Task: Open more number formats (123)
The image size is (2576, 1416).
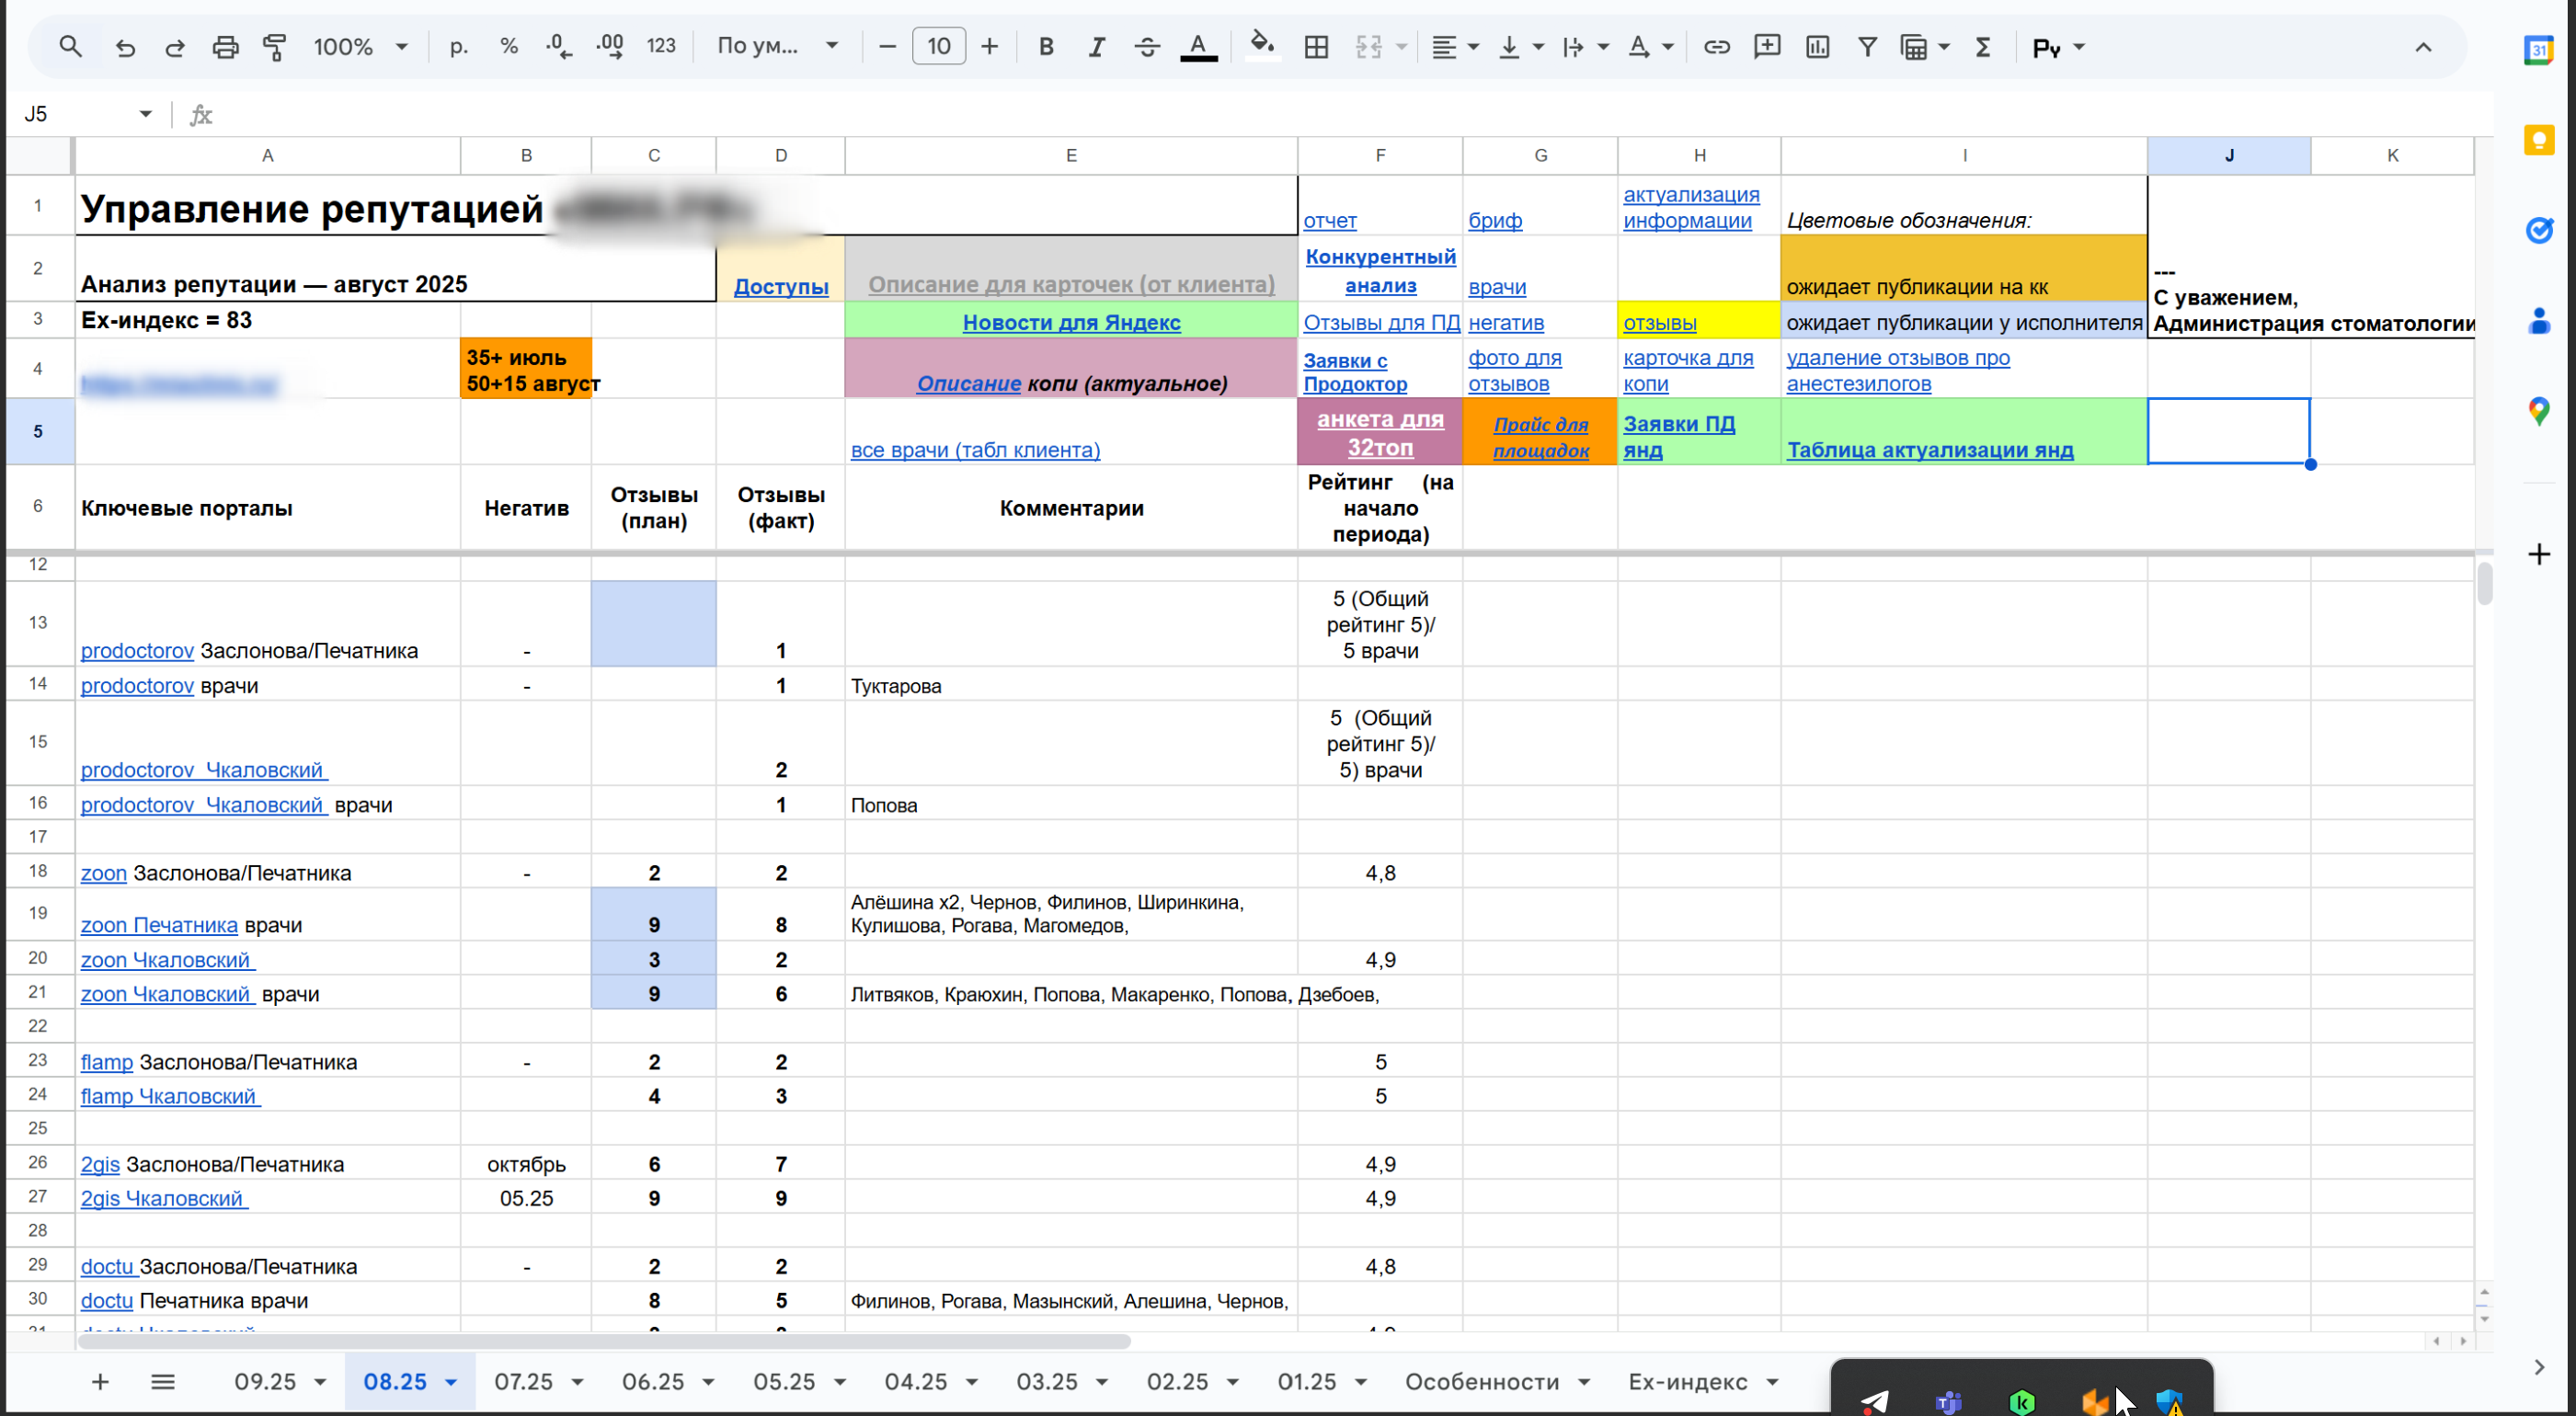Action: pos(661,46)
